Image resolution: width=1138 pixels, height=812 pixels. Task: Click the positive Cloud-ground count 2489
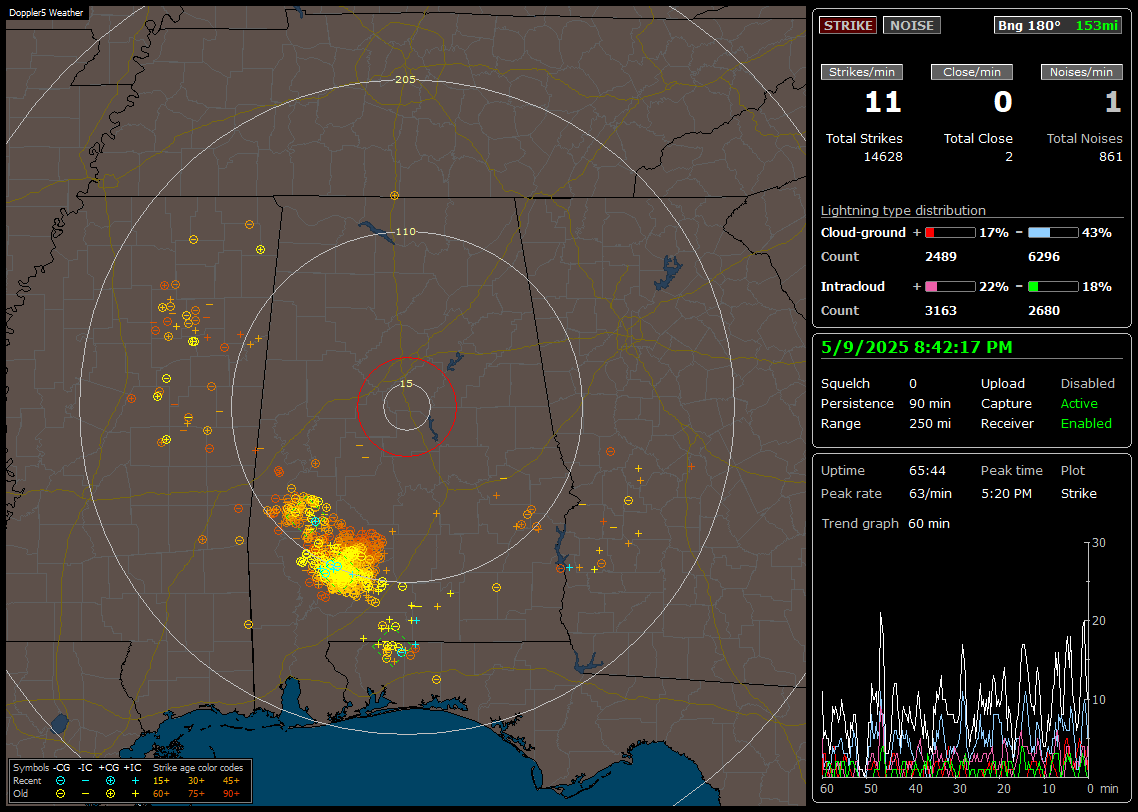(941, 257)
